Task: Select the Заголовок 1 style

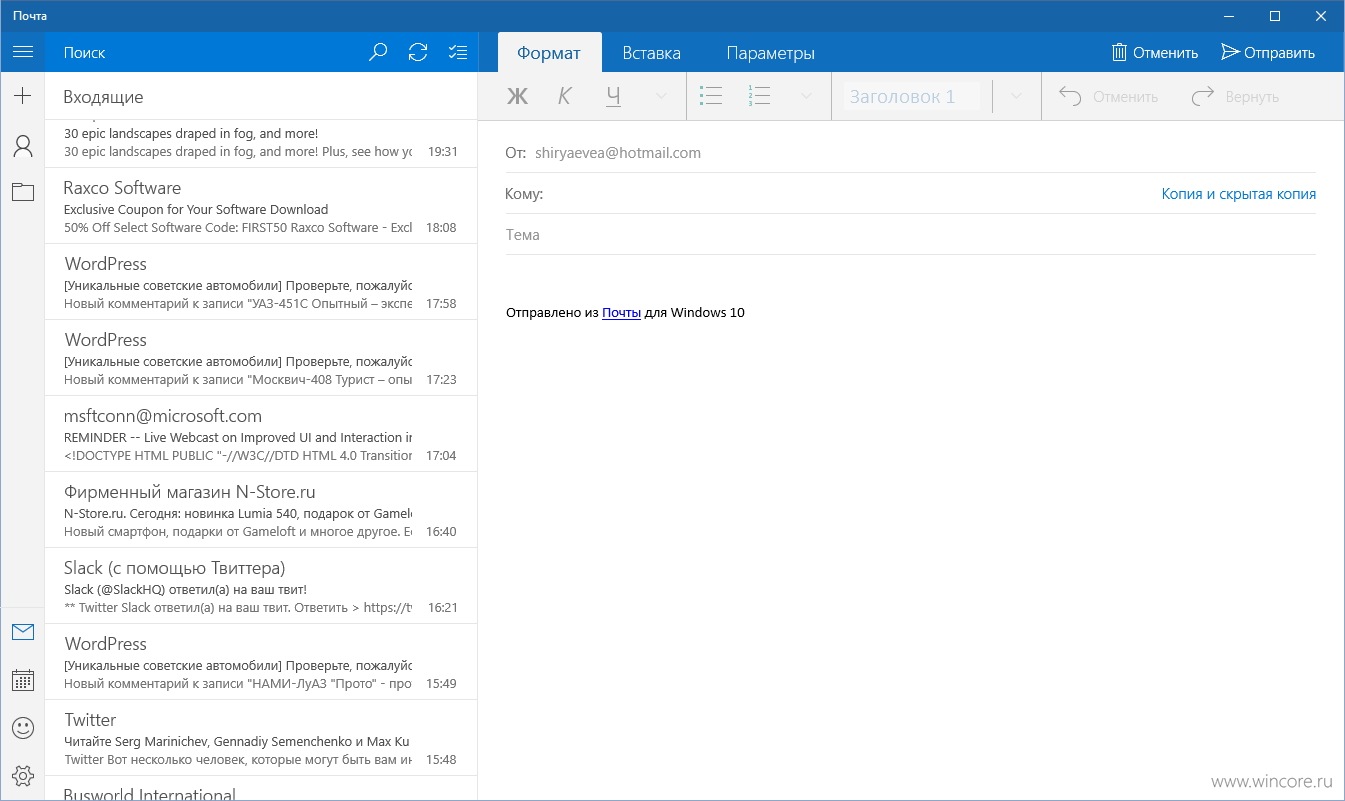Action: pyautogui.click(x=913, y=97)
